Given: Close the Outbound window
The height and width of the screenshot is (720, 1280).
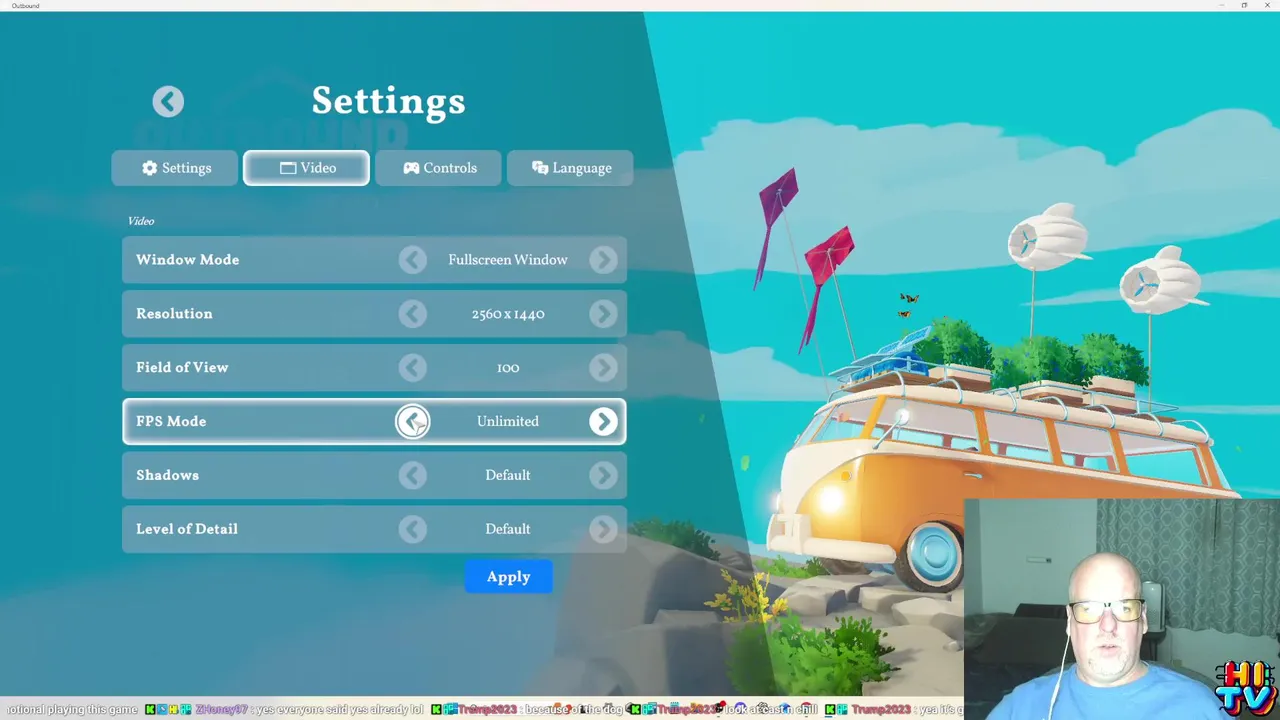Looking at the screenshot, I should [x=1267, y=5].
